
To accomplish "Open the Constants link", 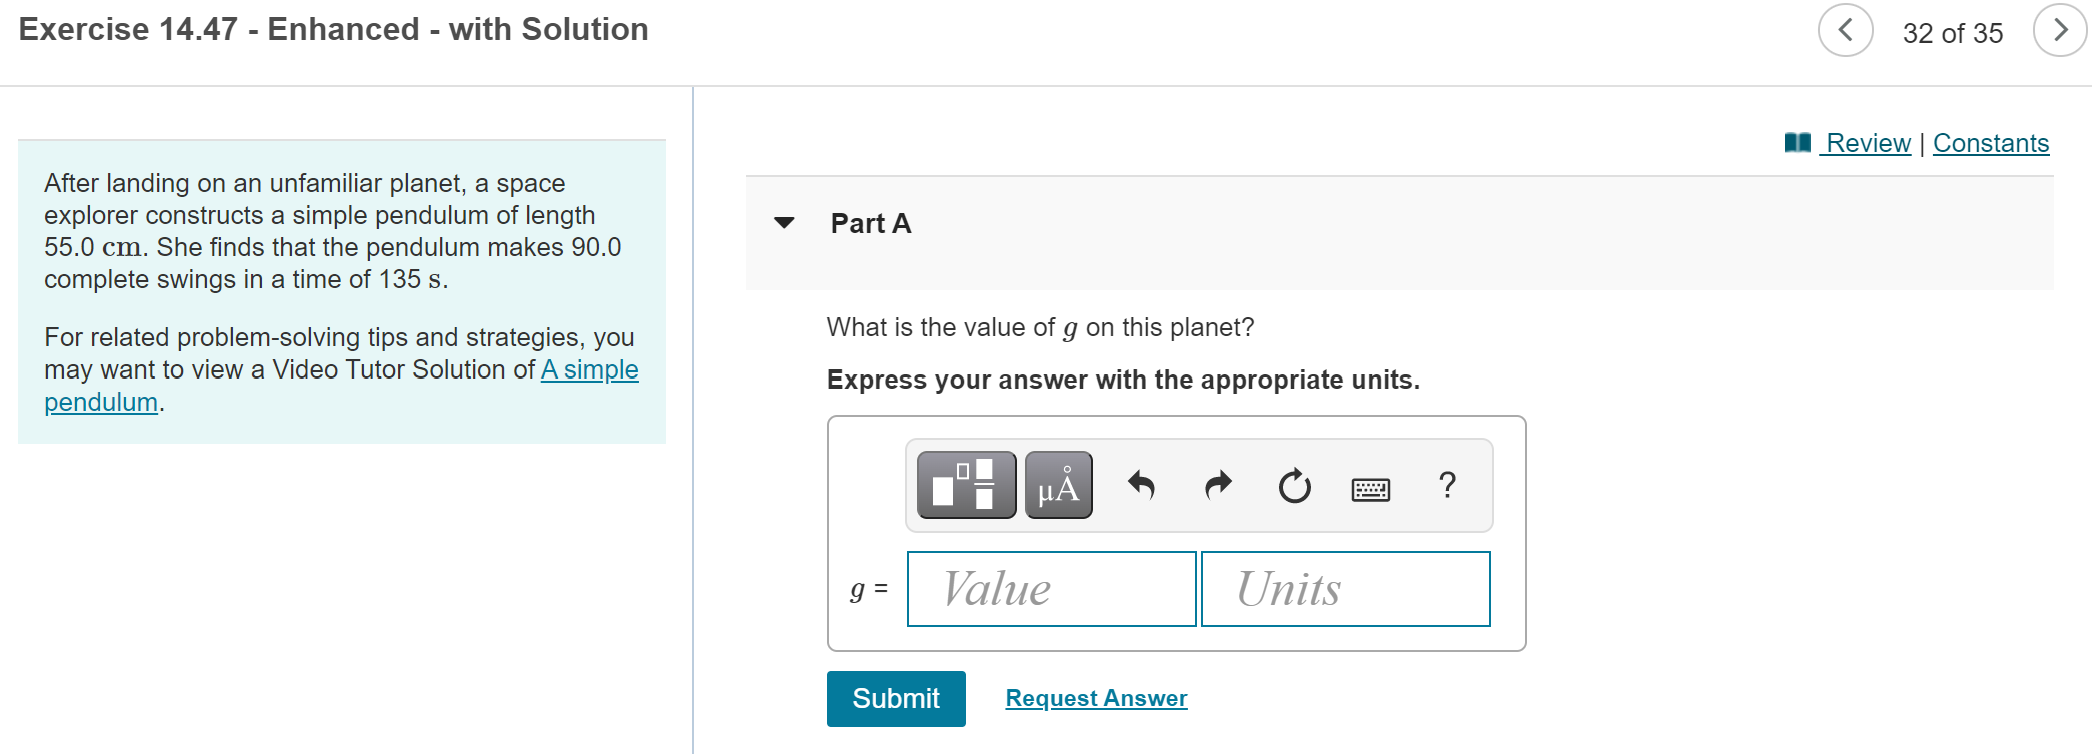I will point(1990,143).
